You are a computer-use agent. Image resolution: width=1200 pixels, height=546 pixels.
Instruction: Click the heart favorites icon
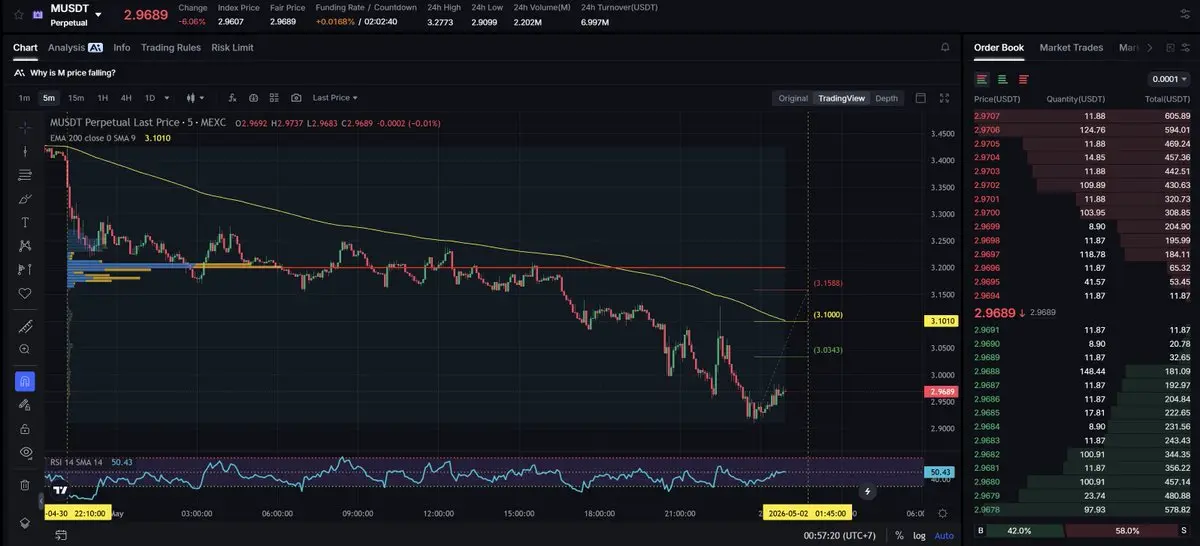click(x=25, y=293)
